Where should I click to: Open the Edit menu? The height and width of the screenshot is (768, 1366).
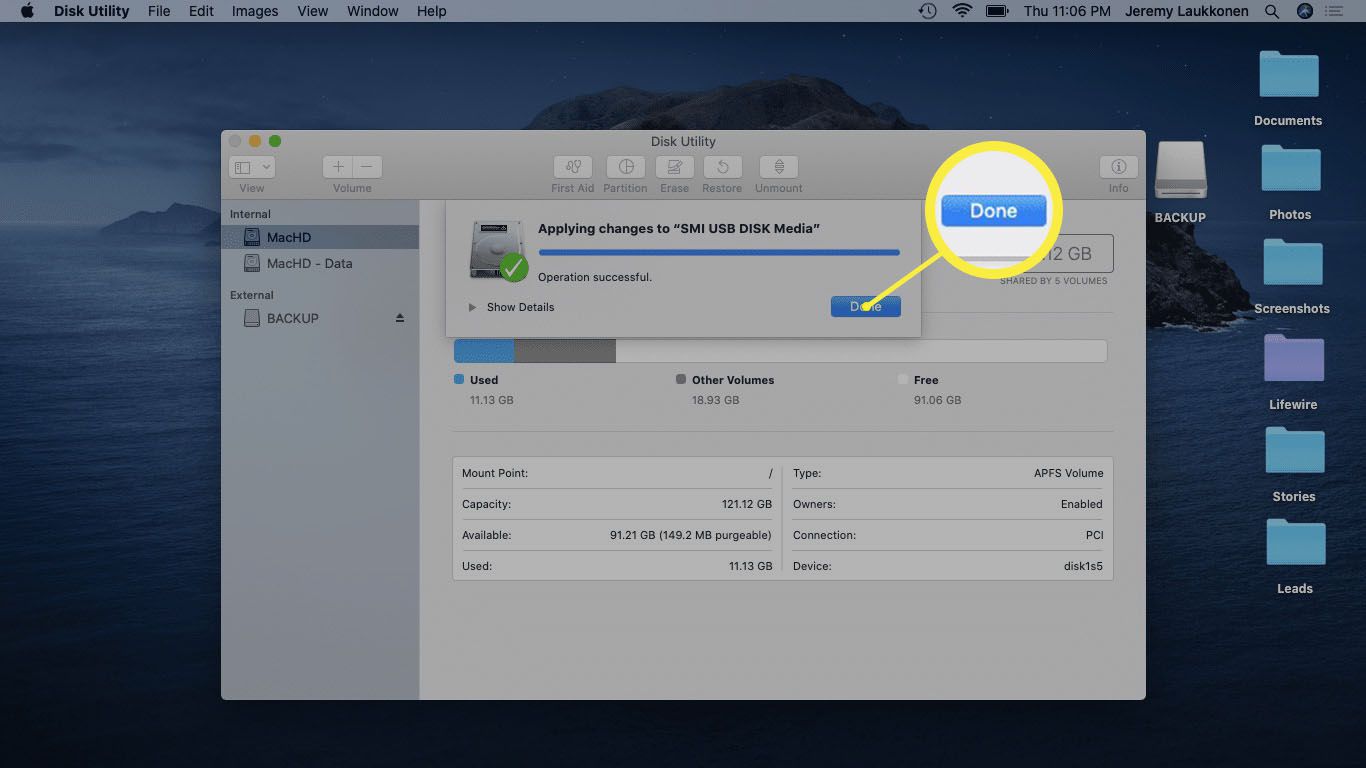point(201,11)
